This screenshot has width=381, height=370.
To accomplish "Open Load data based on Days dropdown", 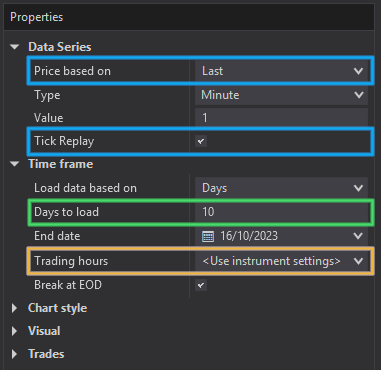I will pyautogui.click(x=282, y=188).
